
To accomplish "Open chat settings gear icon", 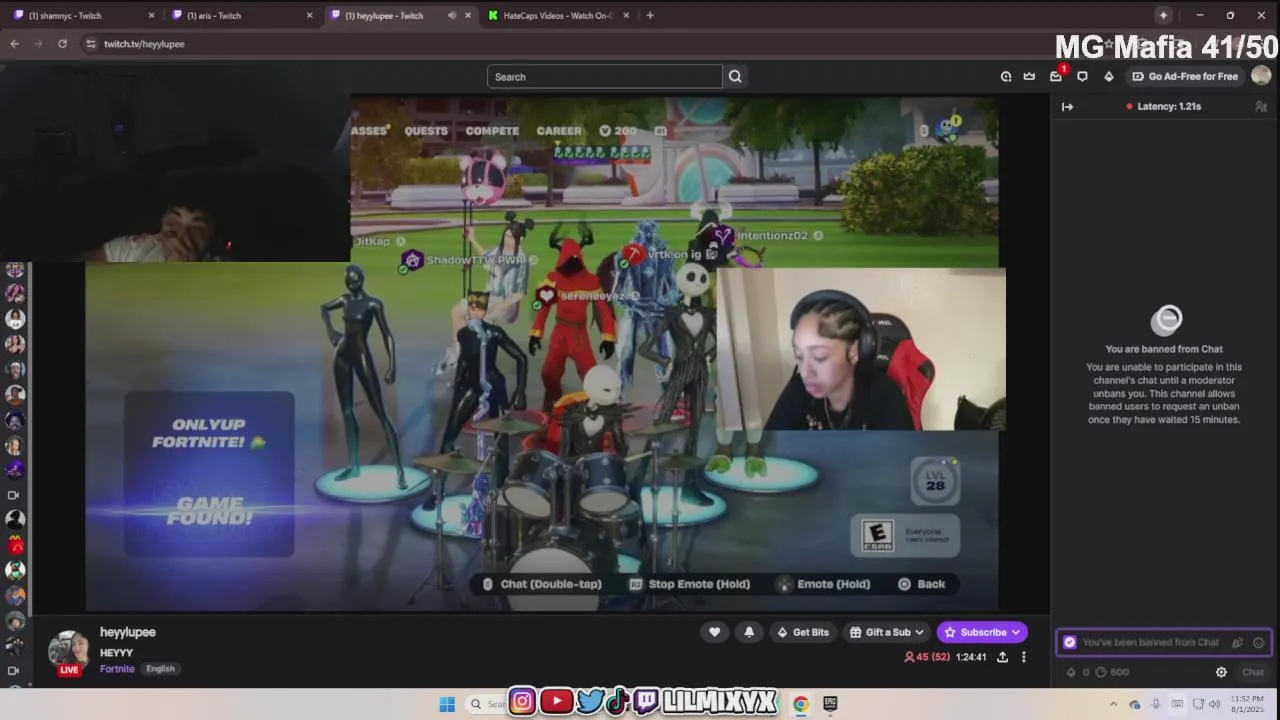I will [x=1221, y=672].
